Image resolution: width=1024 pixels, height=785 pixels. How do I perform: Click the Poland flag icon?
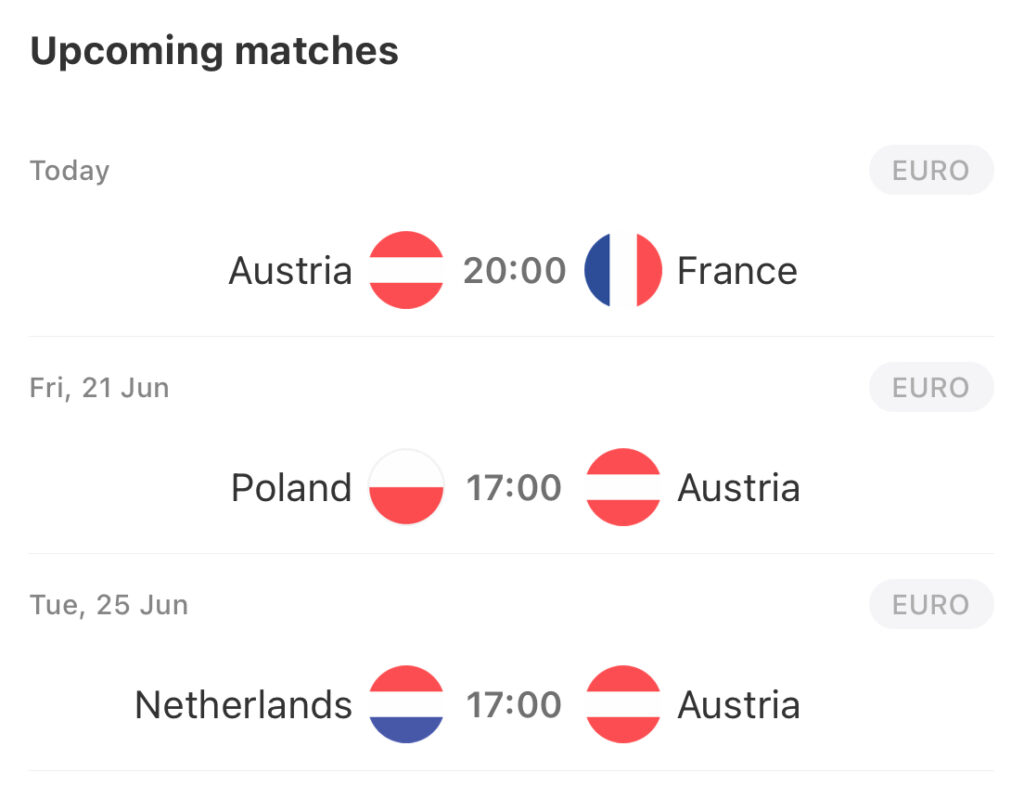pos(406,487)
